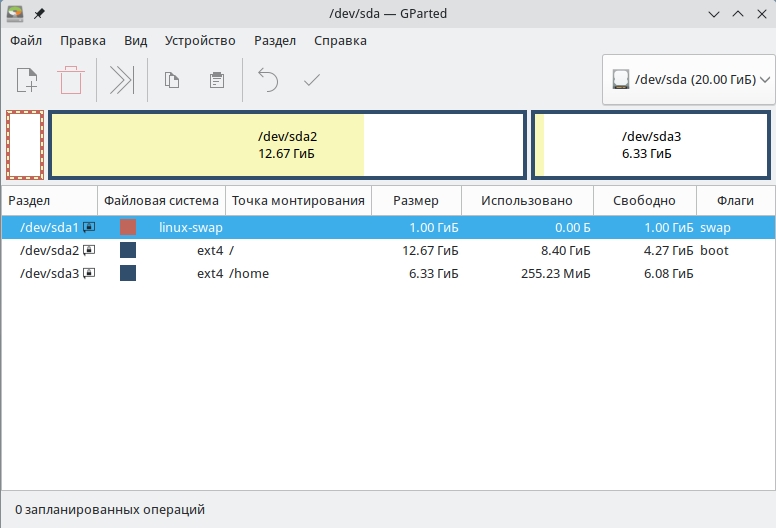The width and height of the screenshot is (776, 528).
Task: Open the Раздел menu
Action: click(275, 41)
